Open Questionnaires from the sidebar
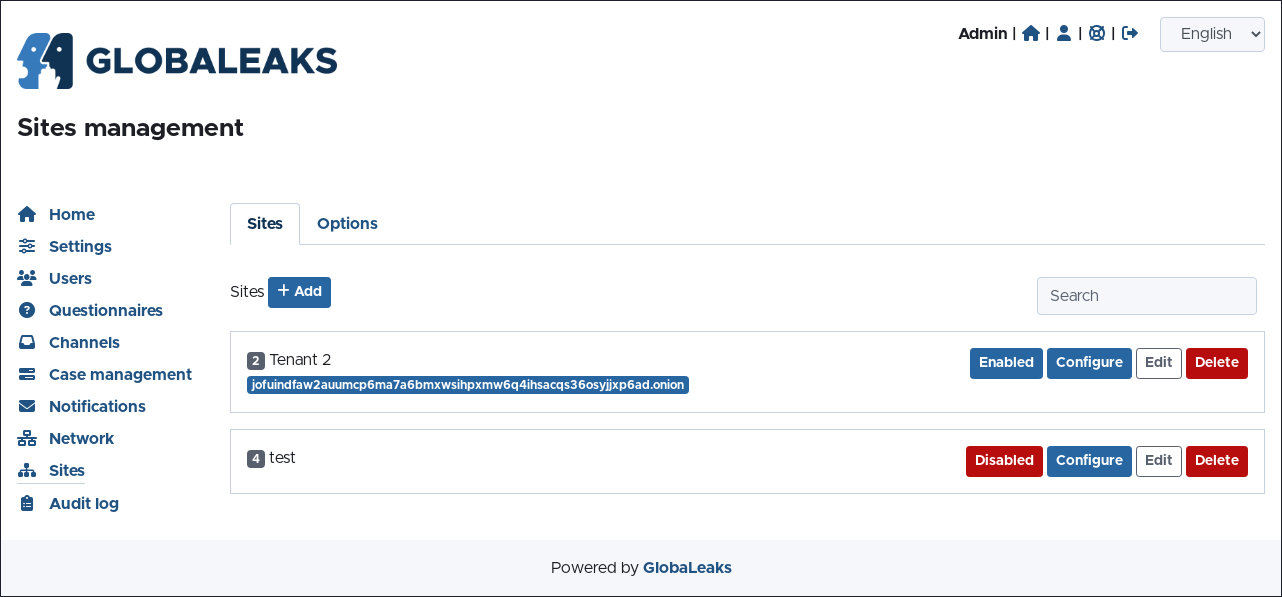The width and height of the screenshot is (1282, 597). pos(105,310)
